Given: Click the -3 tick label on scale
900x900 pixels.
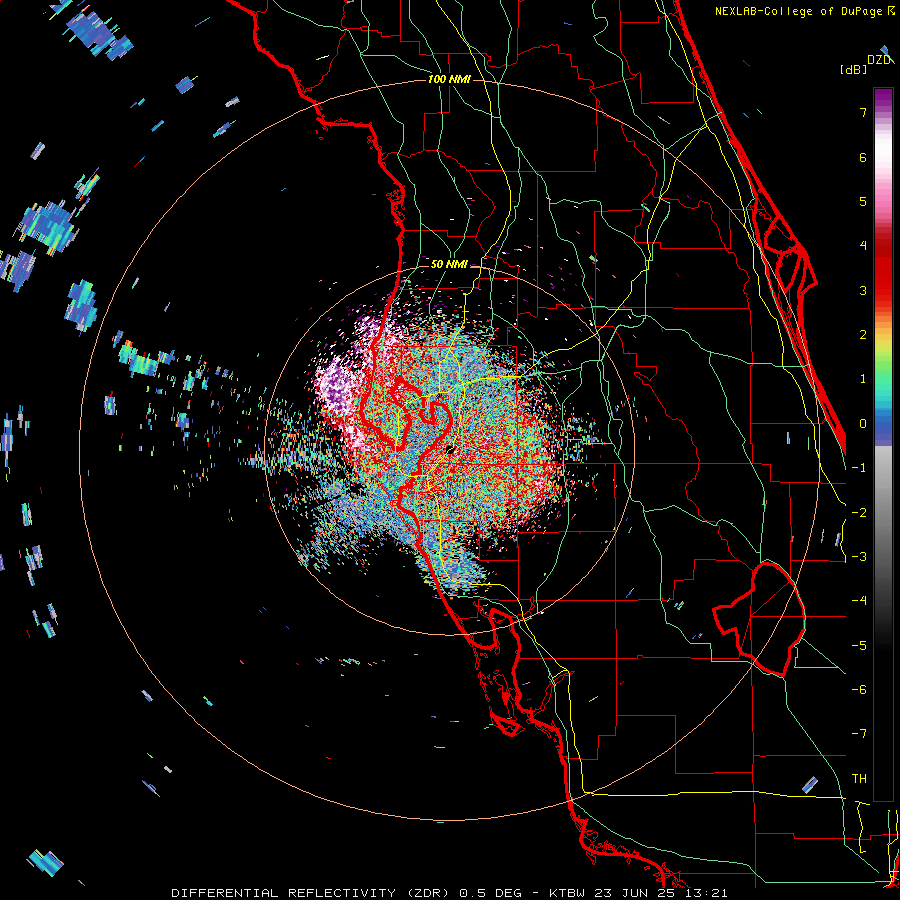Looking at the screenshot, I should coord(859,557).
